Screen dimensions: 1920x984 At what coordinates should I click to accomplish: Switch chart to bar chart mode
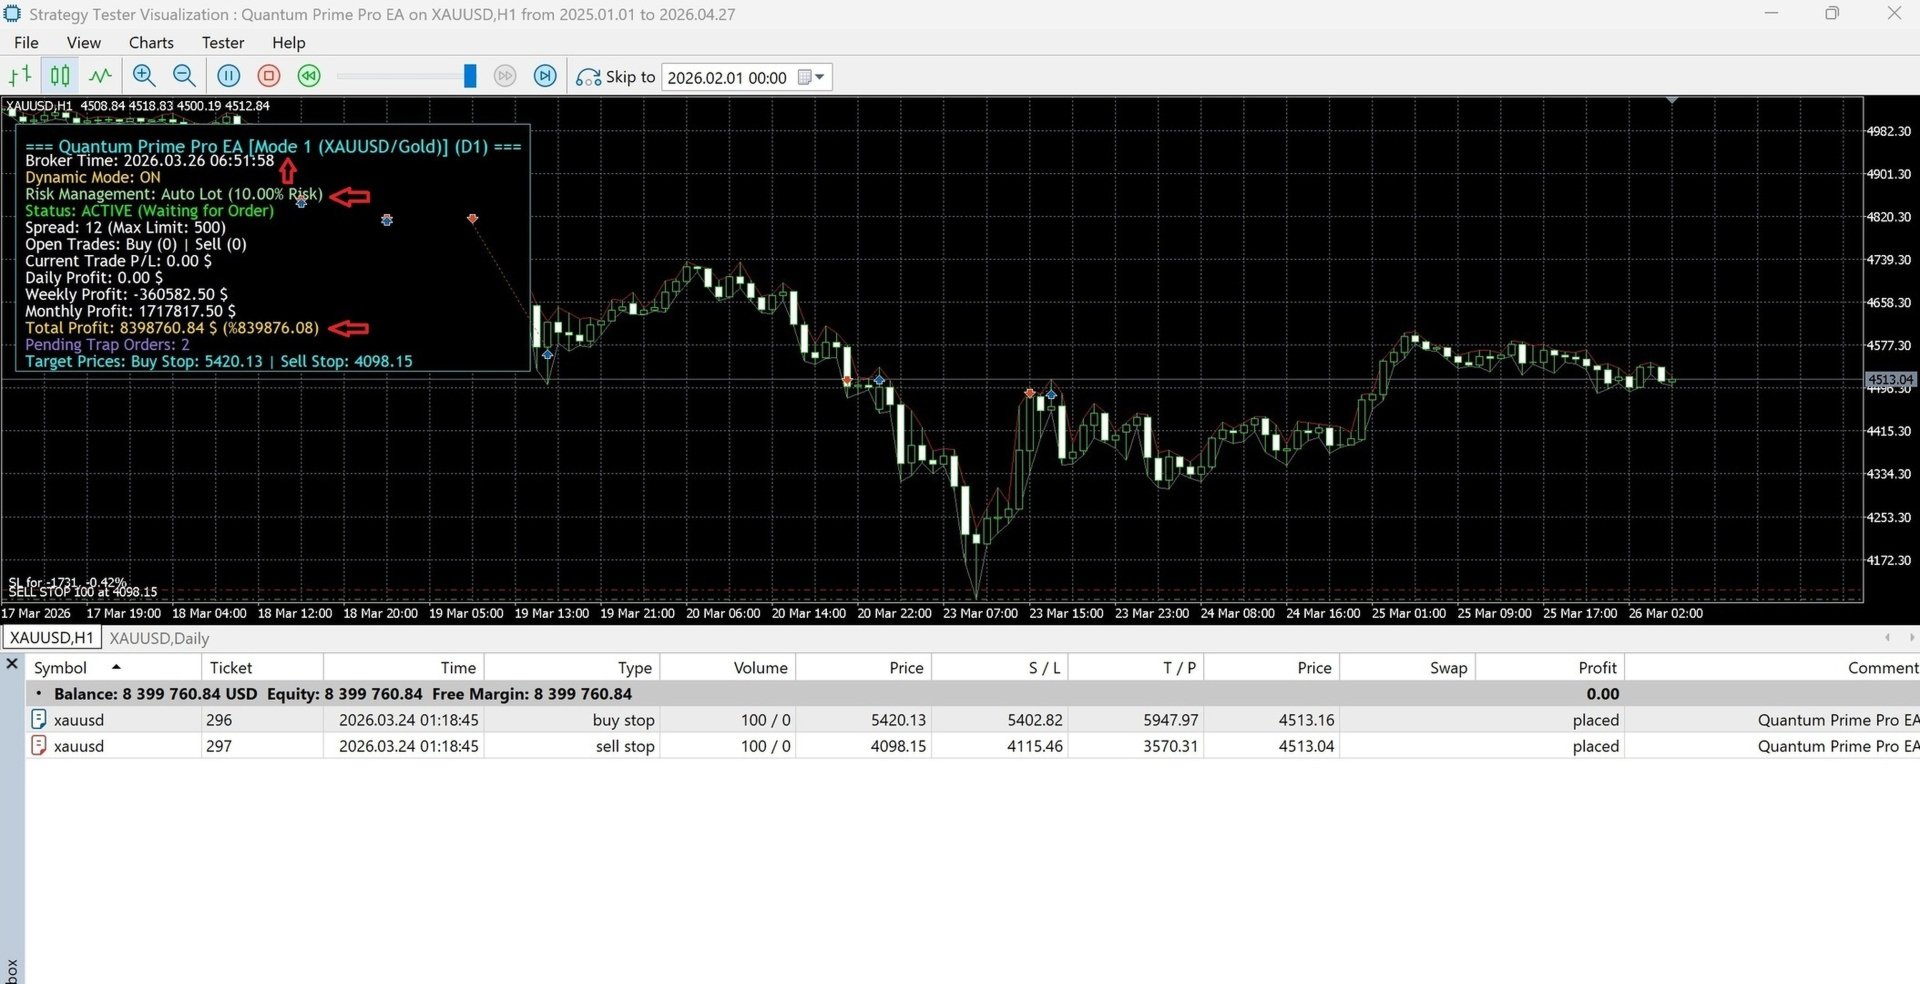[x=20, y=76]
